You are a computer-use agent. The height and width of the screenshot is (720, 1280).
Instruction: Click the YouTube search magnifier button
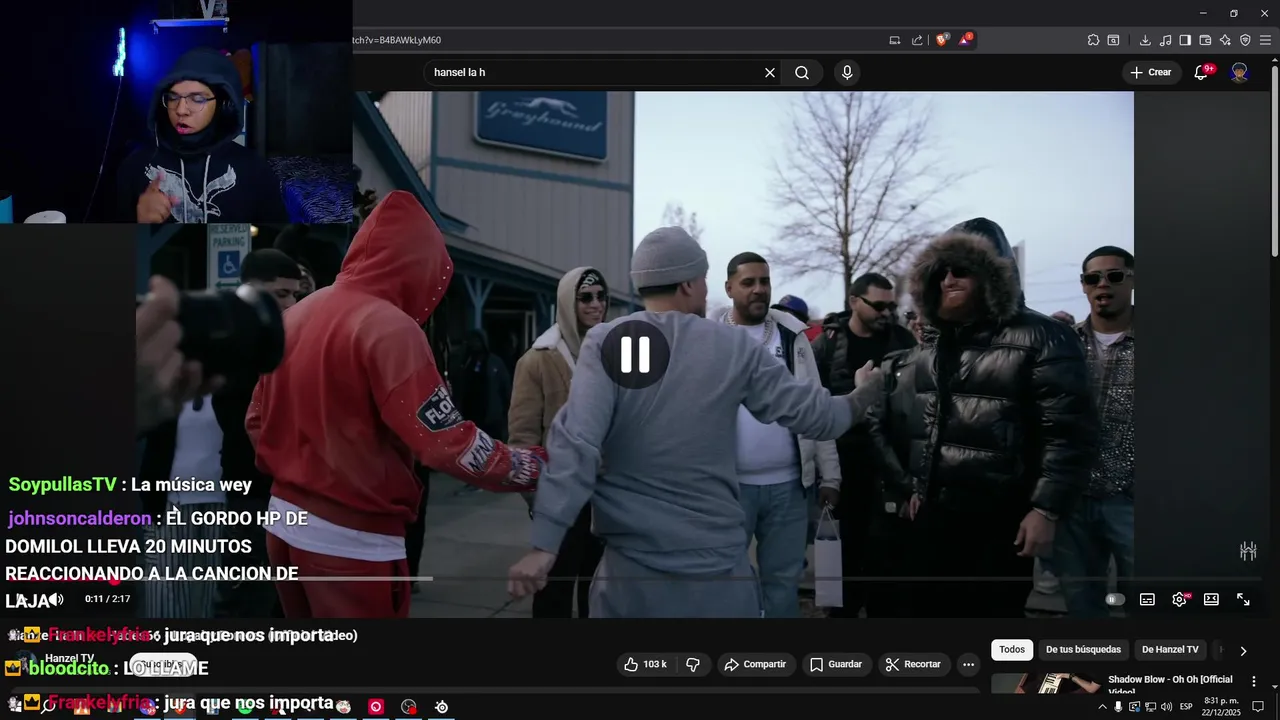point(802,72)
